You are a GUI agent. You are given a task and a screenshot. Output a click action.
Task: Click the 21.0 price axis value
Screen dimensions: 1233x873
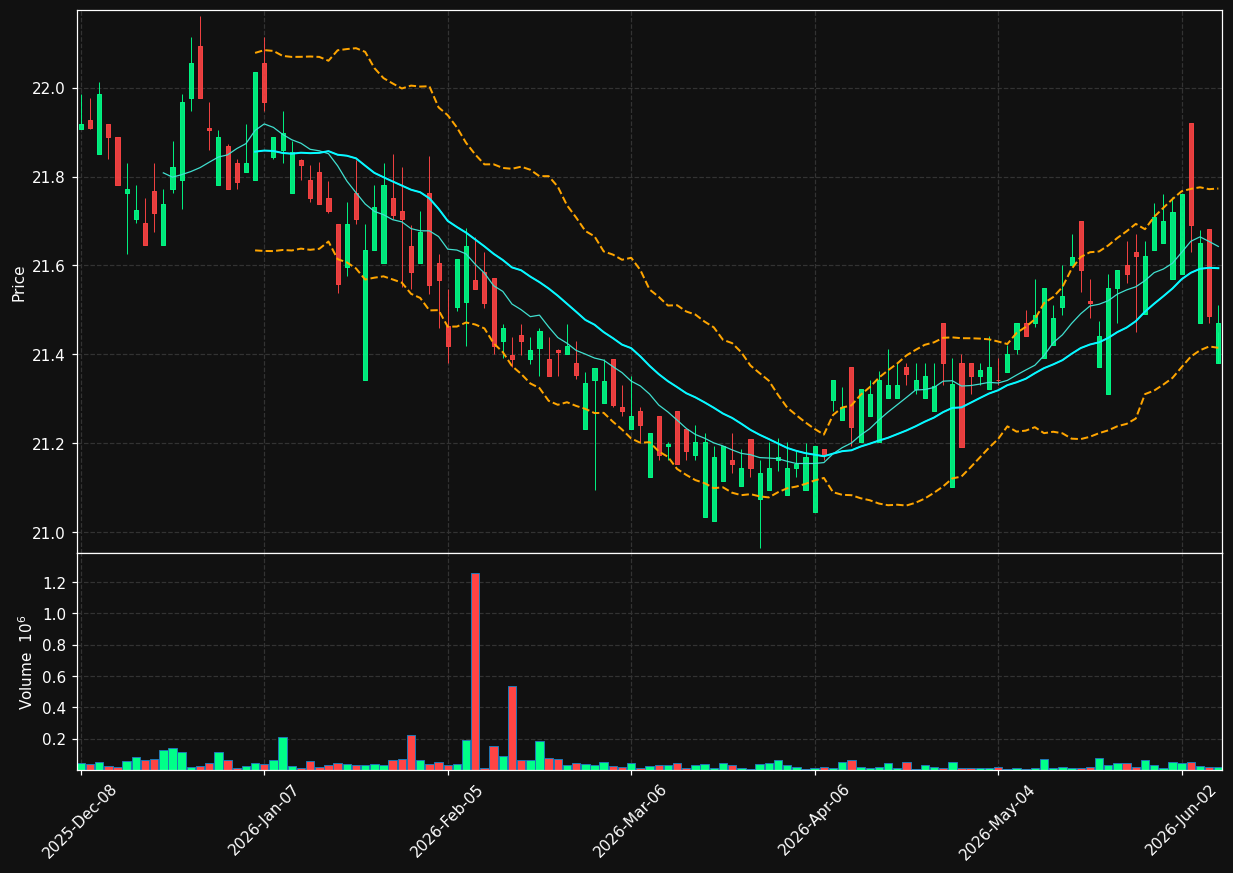pyautogui.click(x=48, y=533)
